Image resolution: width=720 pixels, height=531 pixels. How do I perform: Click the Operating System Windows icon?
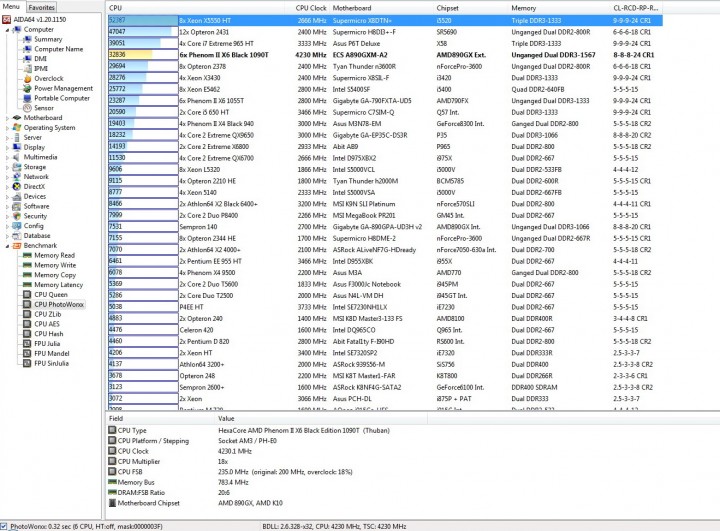point(17,127)
